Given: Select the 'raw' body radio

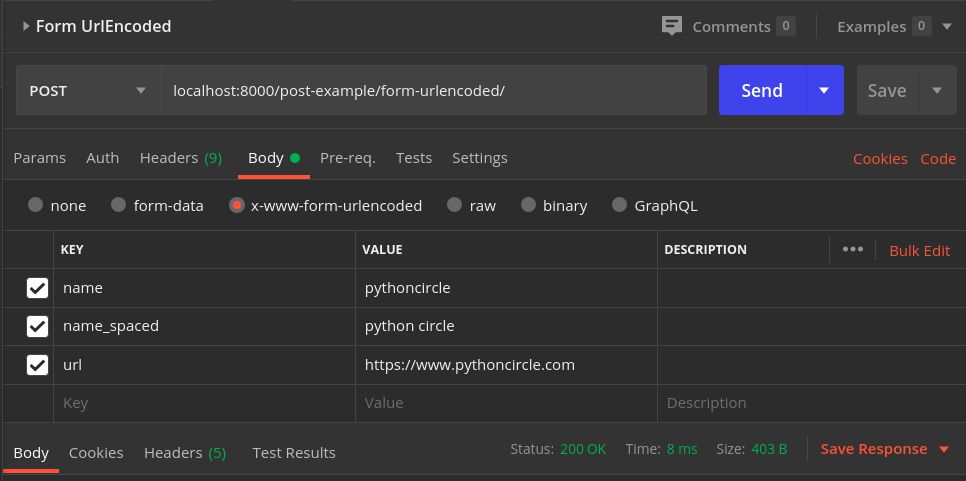Looking at the screenshot, I should tap(454, 205).
